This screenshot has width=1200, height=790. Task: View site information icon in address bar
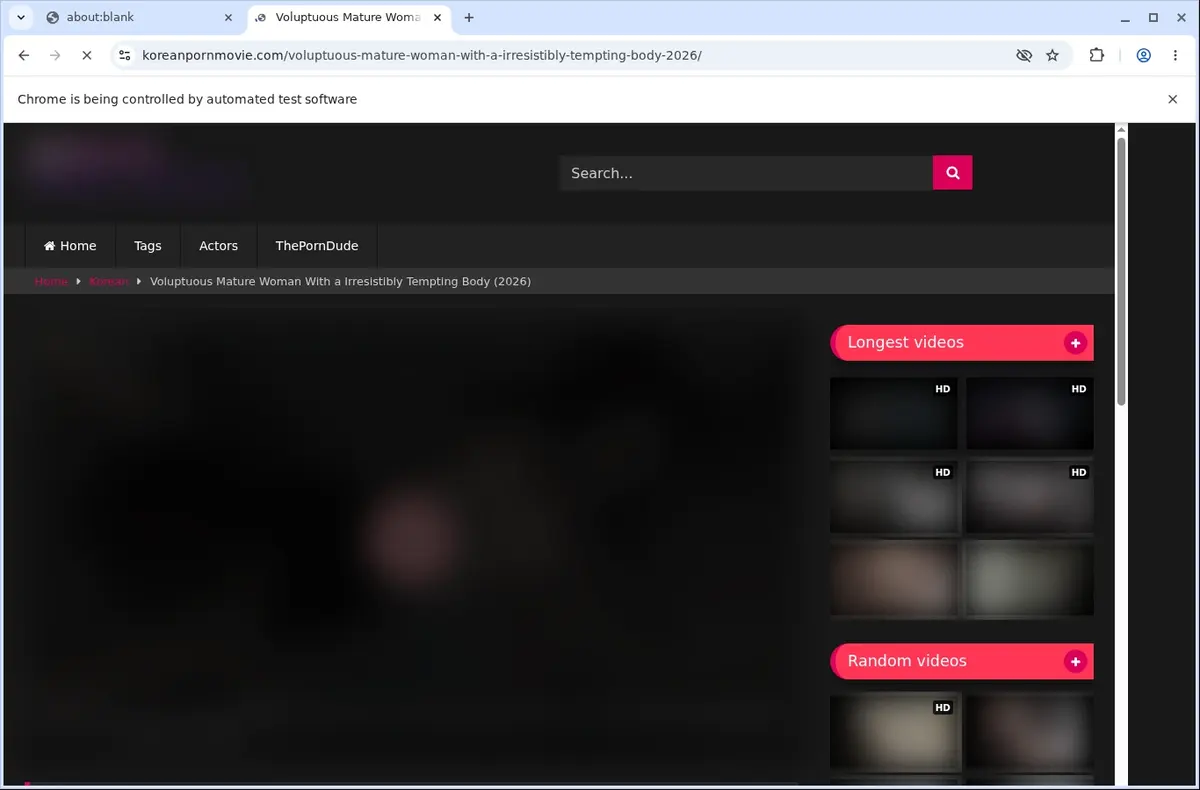123,56
